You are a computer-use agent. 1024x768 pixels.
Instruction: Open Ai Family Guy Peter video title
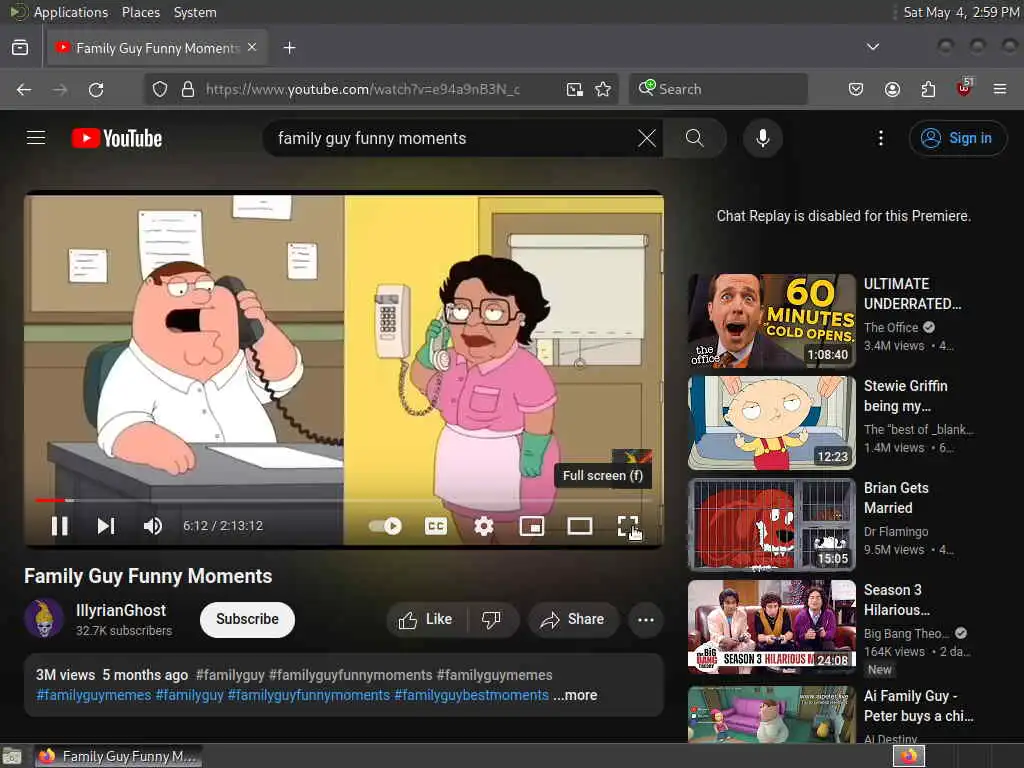point(918,705)
